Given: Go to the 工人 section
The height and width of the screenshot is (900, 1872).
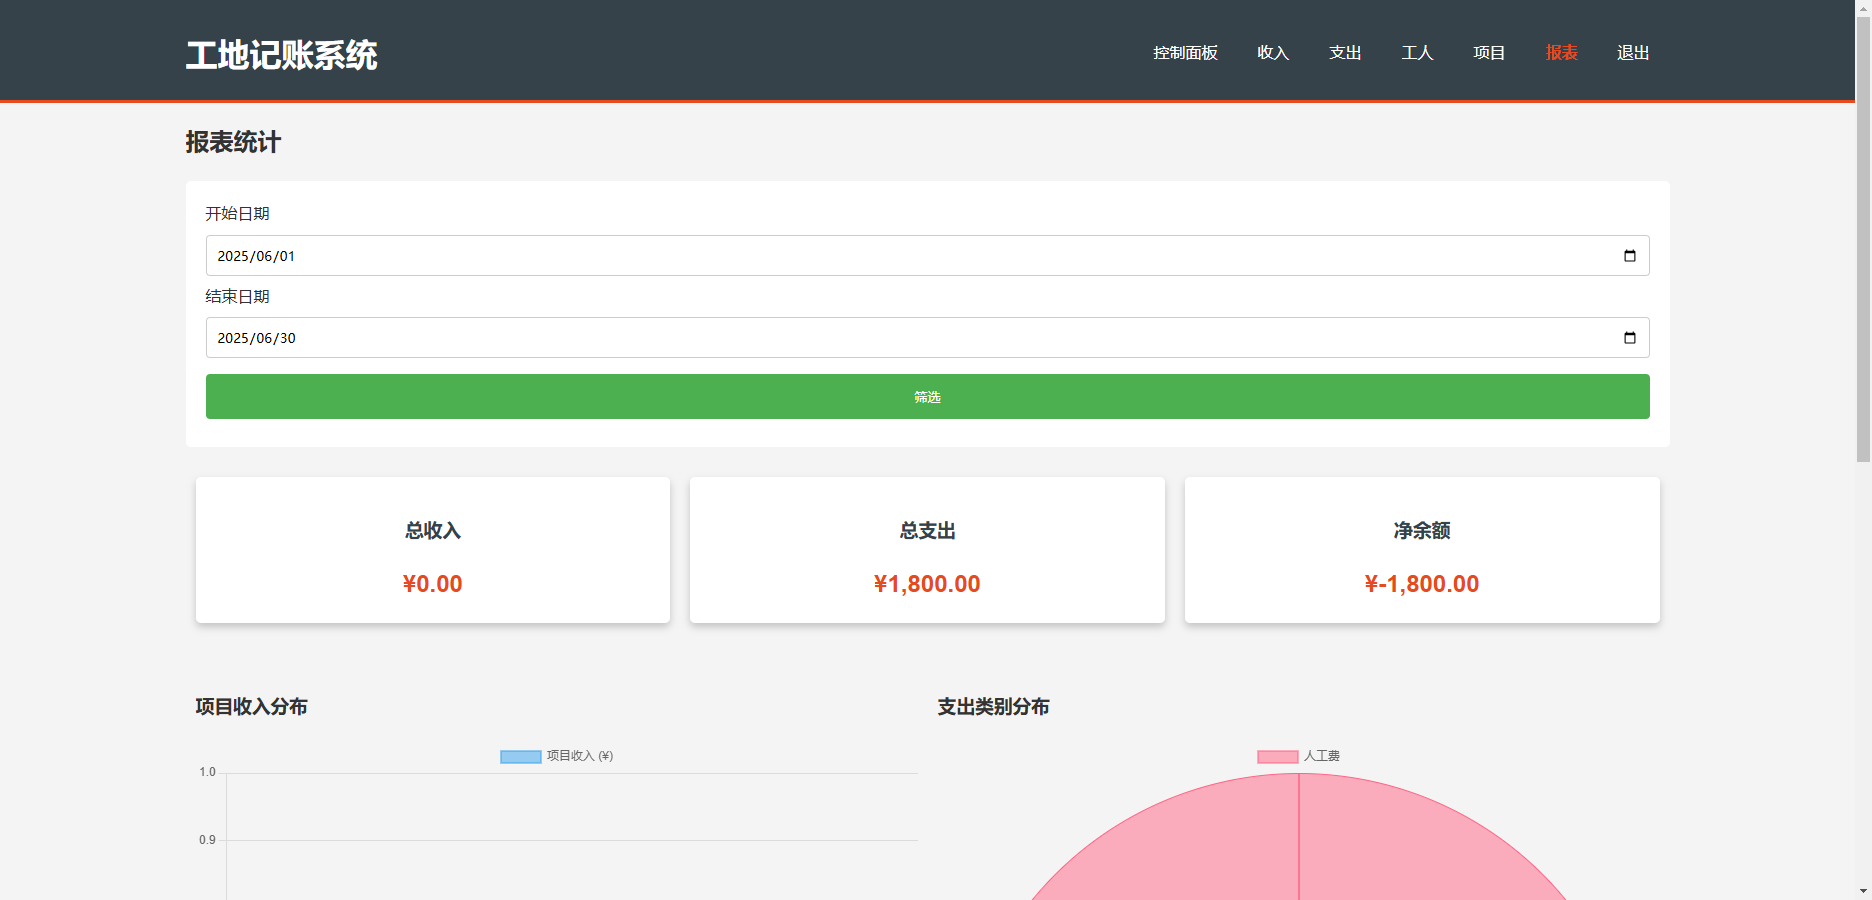Looking at the screenshot, I should pyautogui.click(x=1417, y=53).
